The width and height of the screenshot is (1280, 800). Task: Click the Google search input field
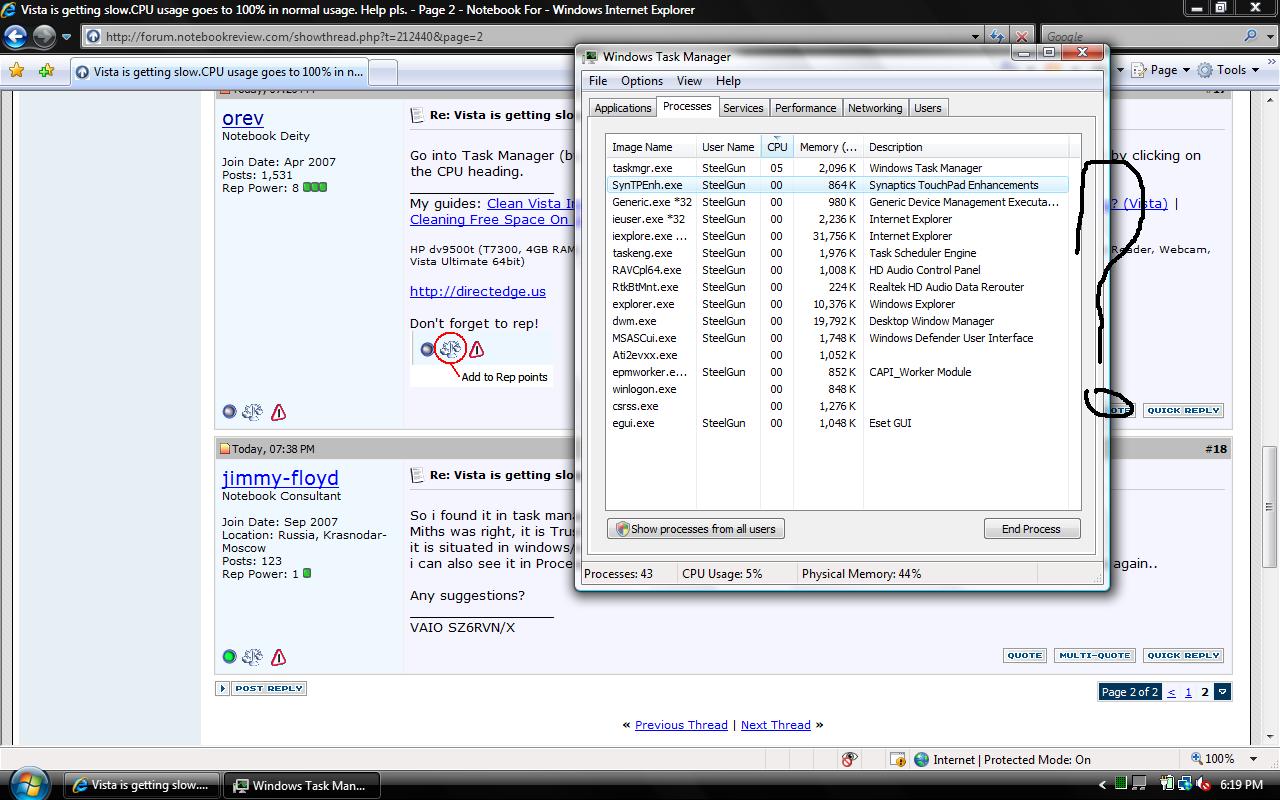tap(1141, 36)
